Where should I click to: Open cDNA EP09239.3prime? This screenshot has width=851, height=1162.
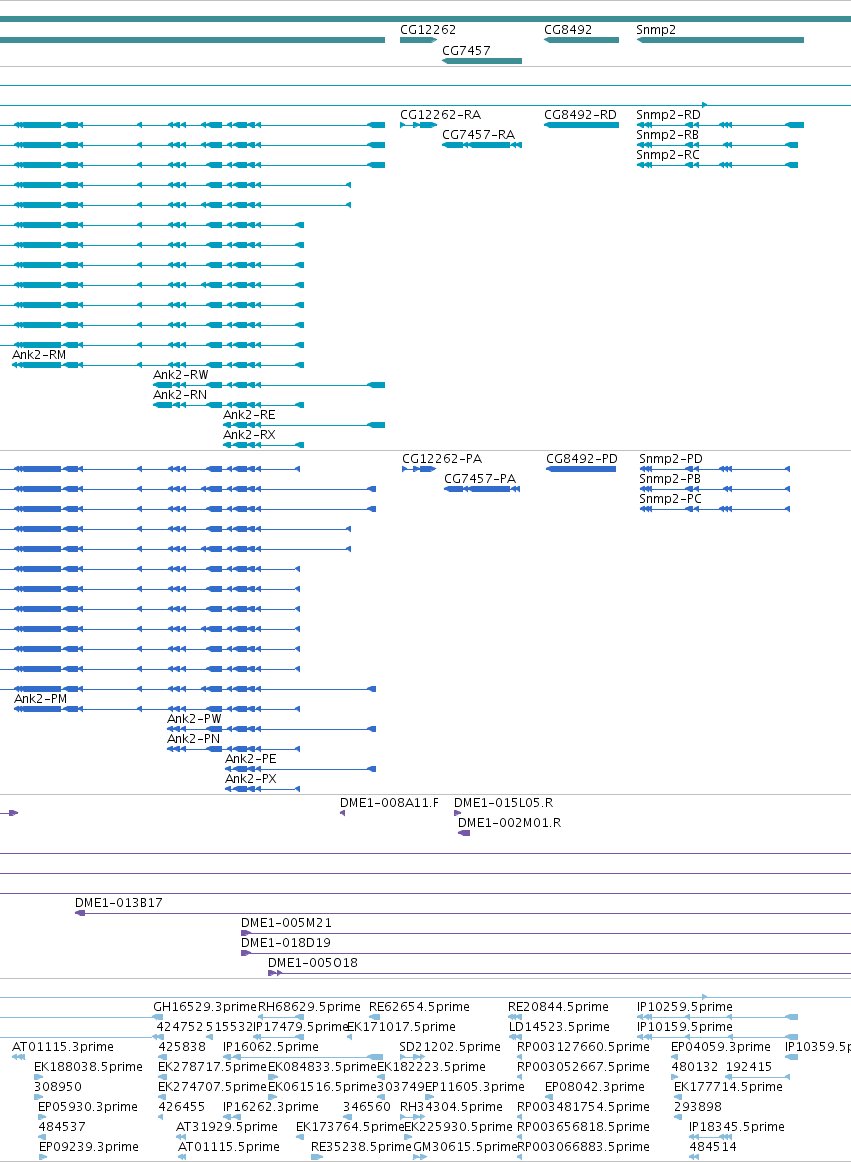click(88, 1146)
